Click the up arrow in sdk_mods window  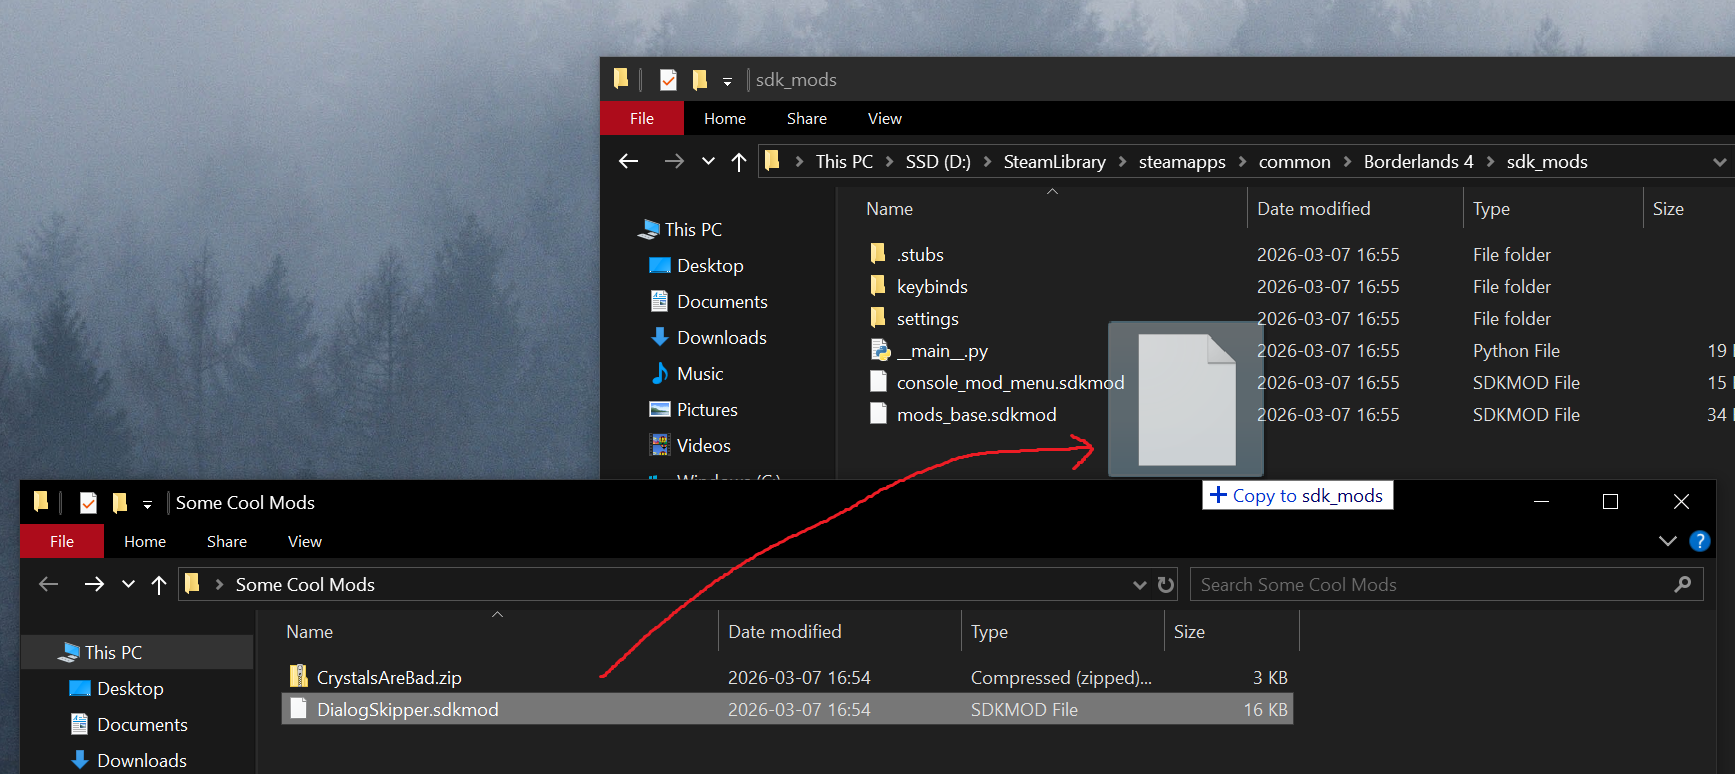(x=739, y=162)
